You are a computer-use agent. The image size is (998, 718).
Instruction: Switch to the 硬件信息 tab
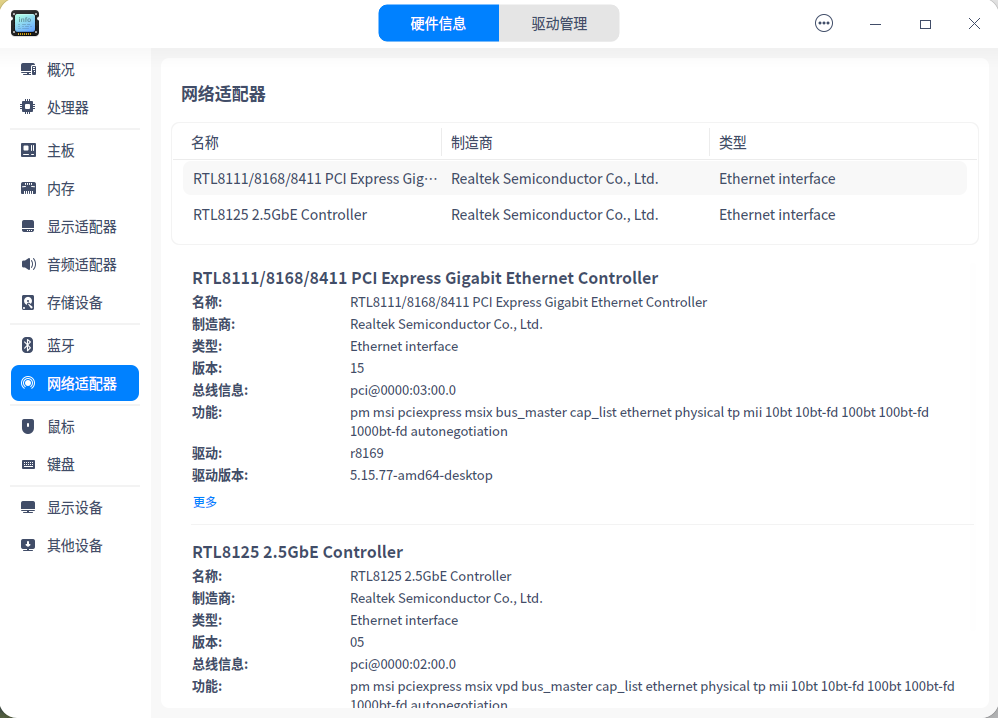pyautogui.click(x=439, y=24)
